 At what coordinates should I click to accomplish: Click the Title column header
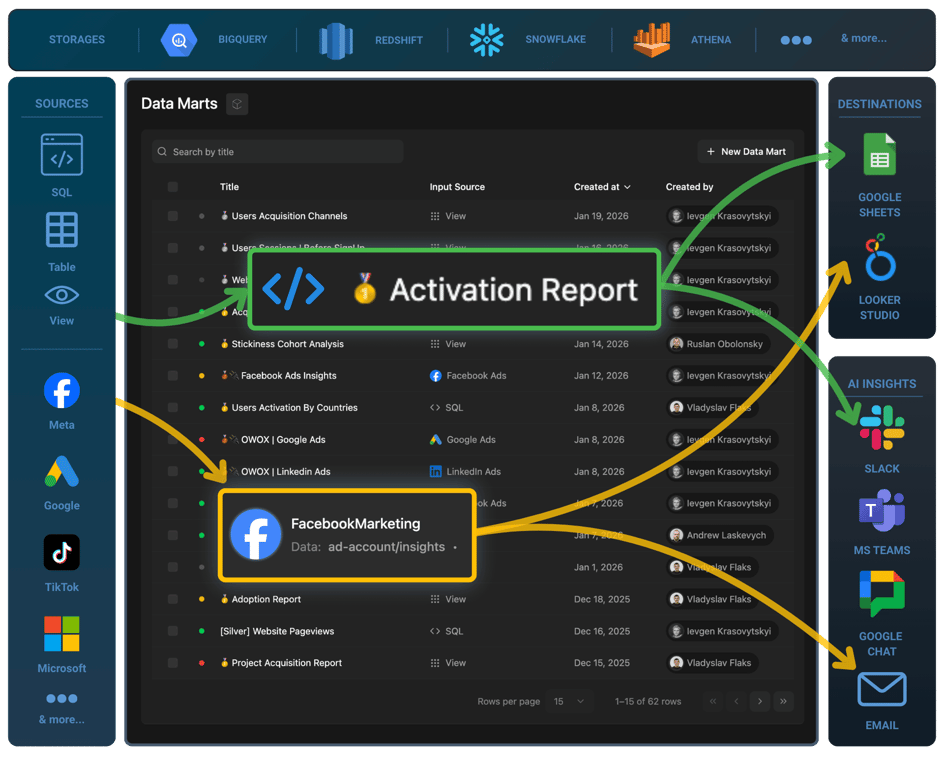[x=229, y=187]
